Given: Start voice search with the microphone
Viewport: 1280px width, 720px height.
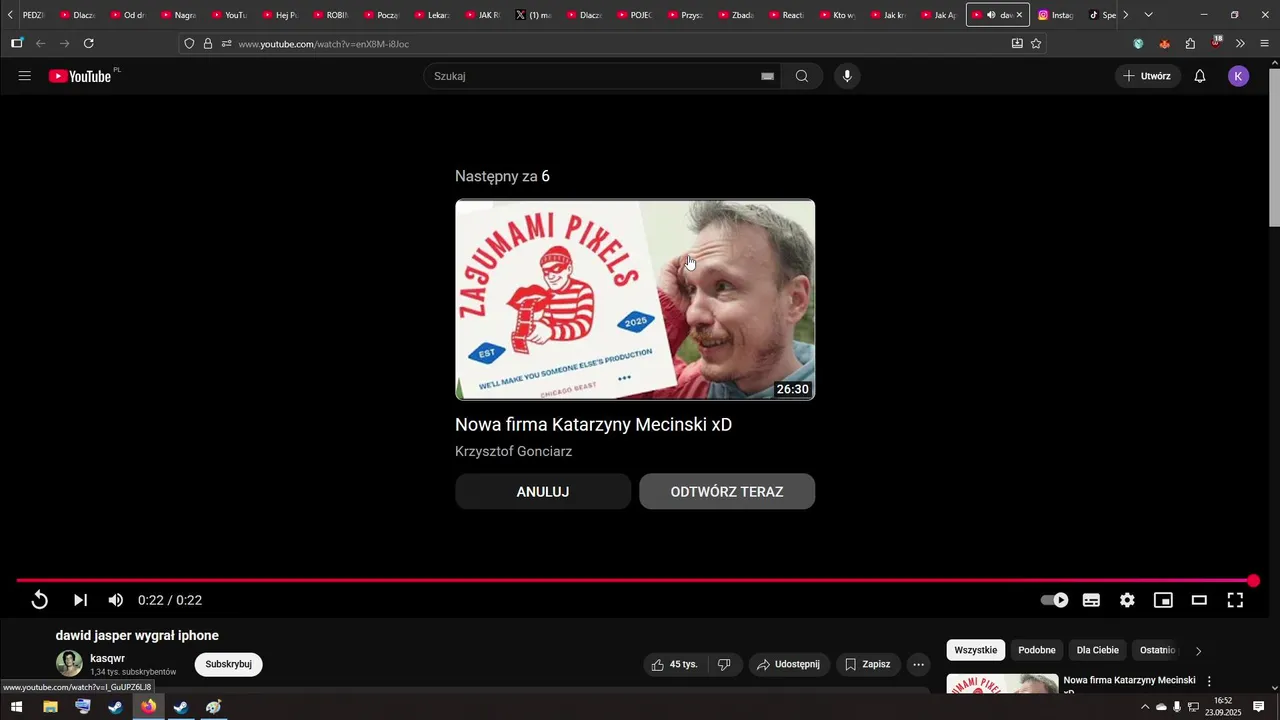Looking at the screenshot, I should coord(847,76).
